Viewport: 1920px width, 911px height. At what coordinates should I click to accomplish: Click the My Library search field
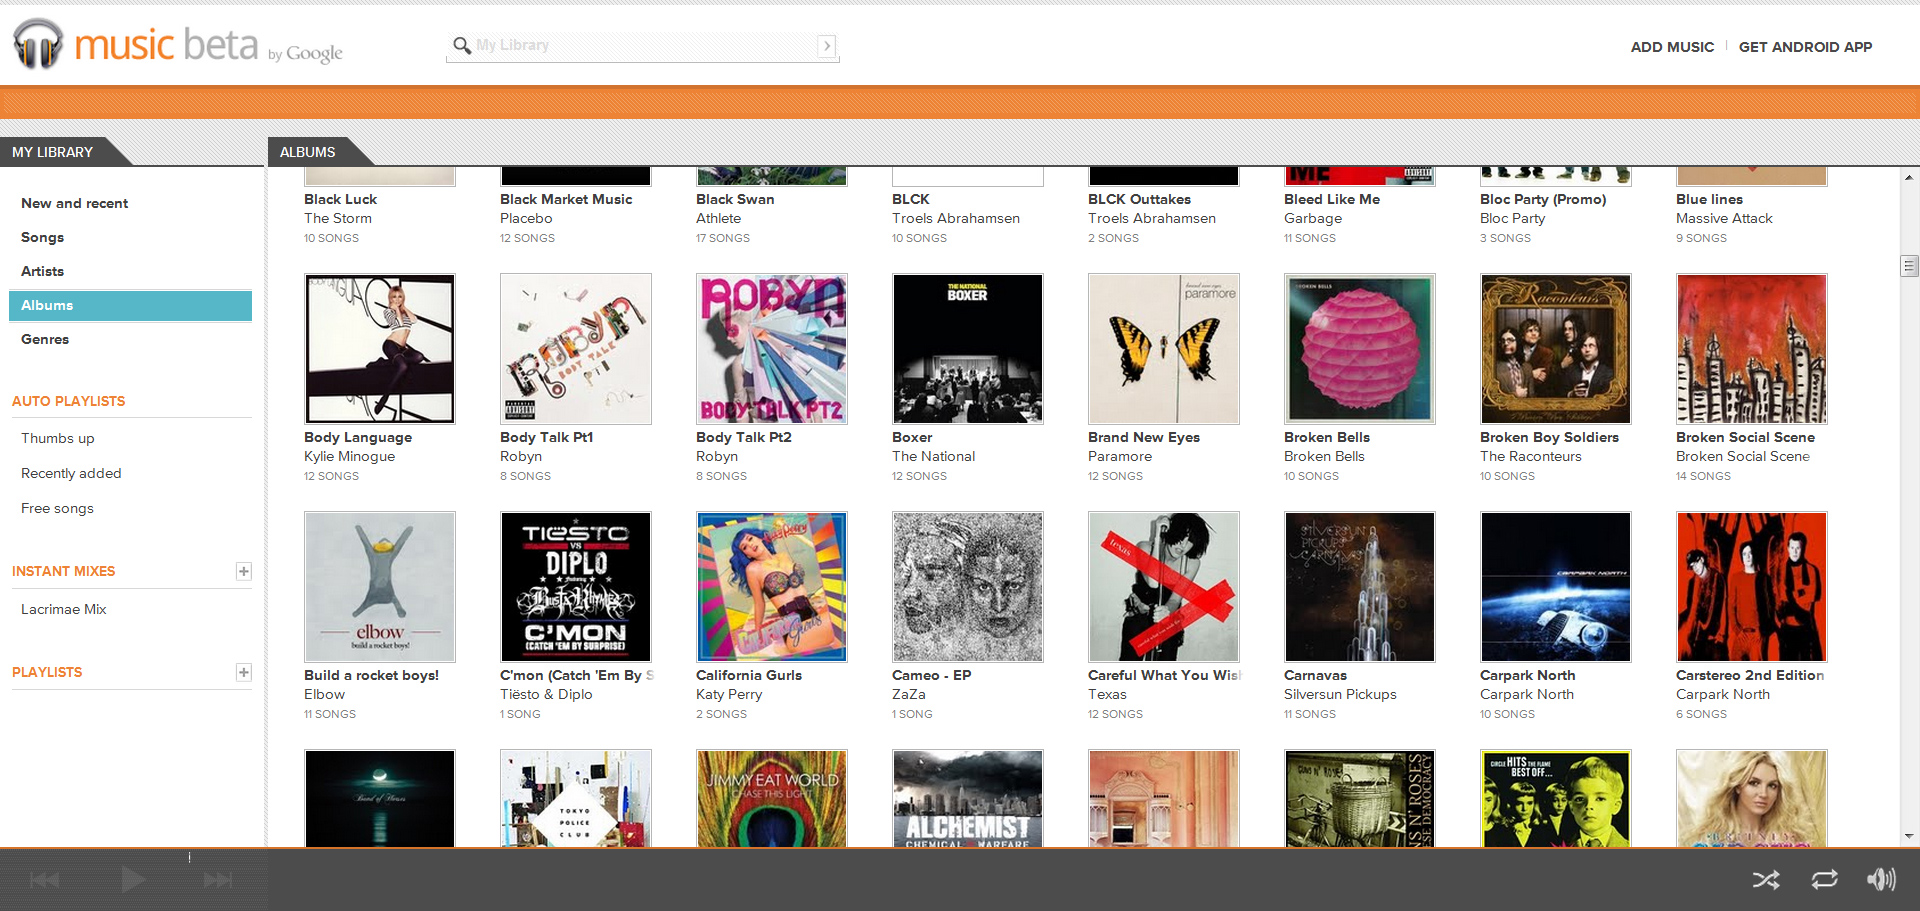tap(645, 46)
